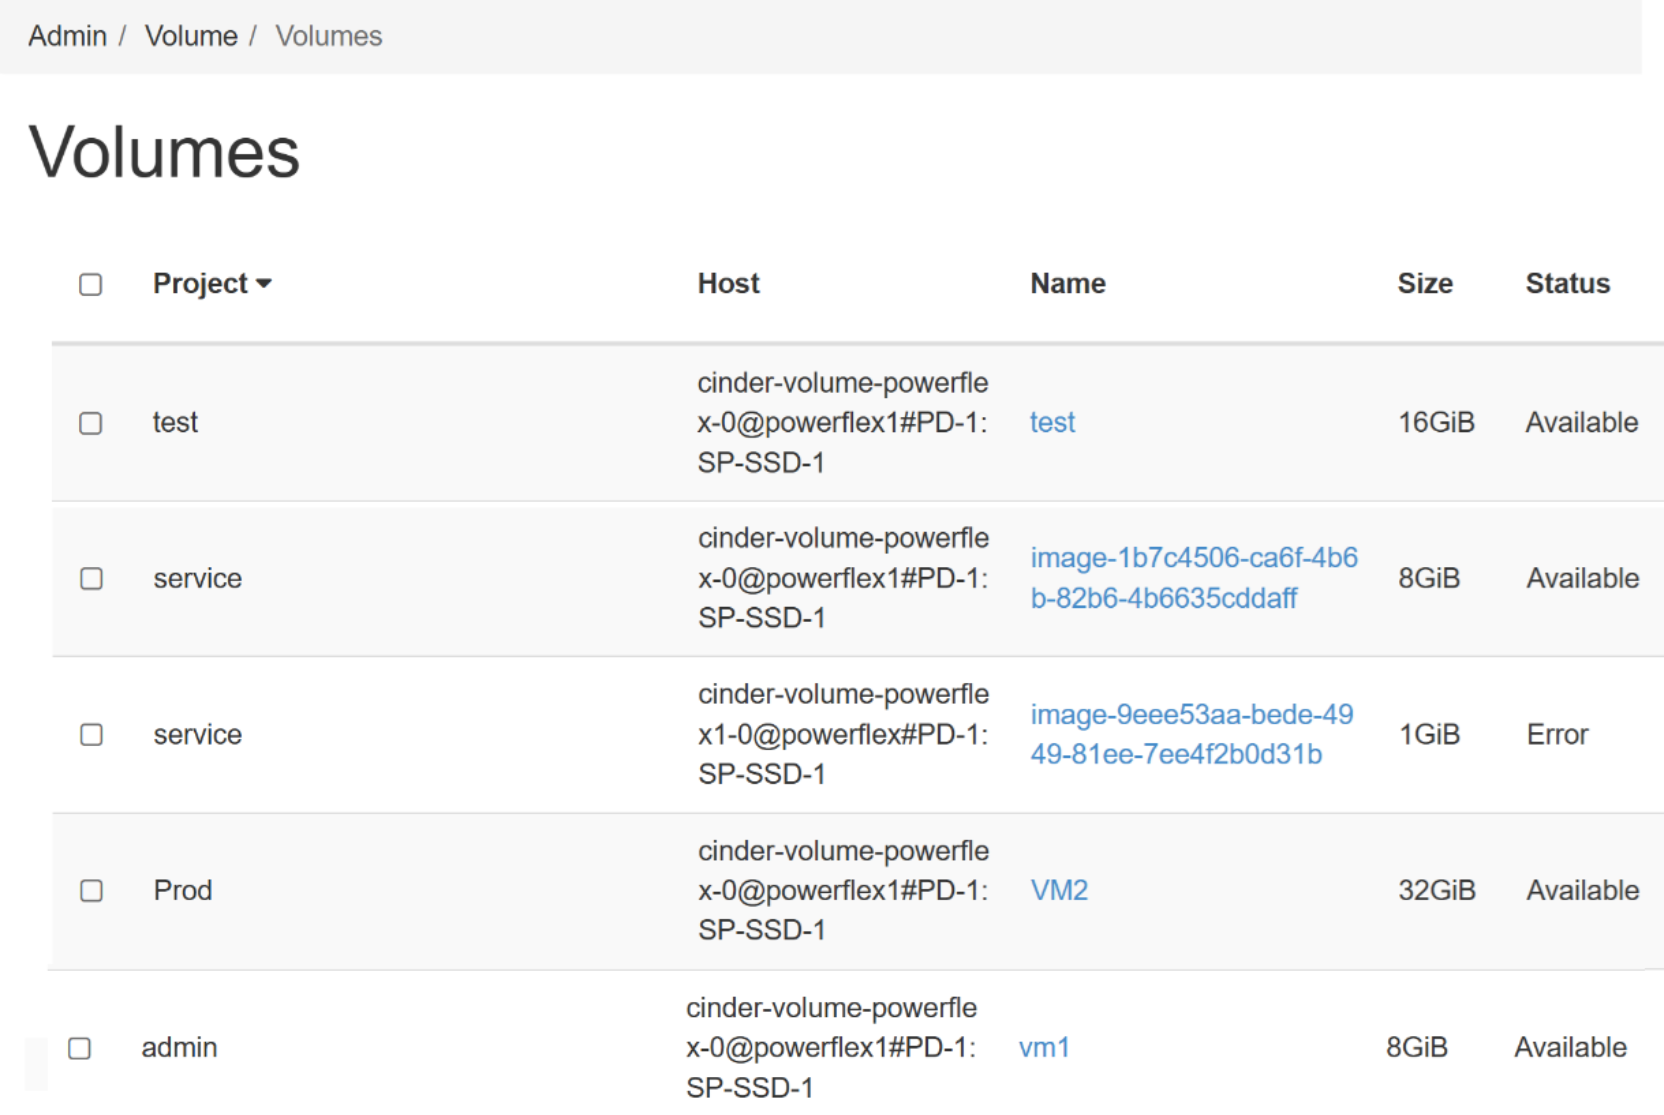Open the test volume link
Screen dimensions: 1664x1115
click(x=1052, y=422)
